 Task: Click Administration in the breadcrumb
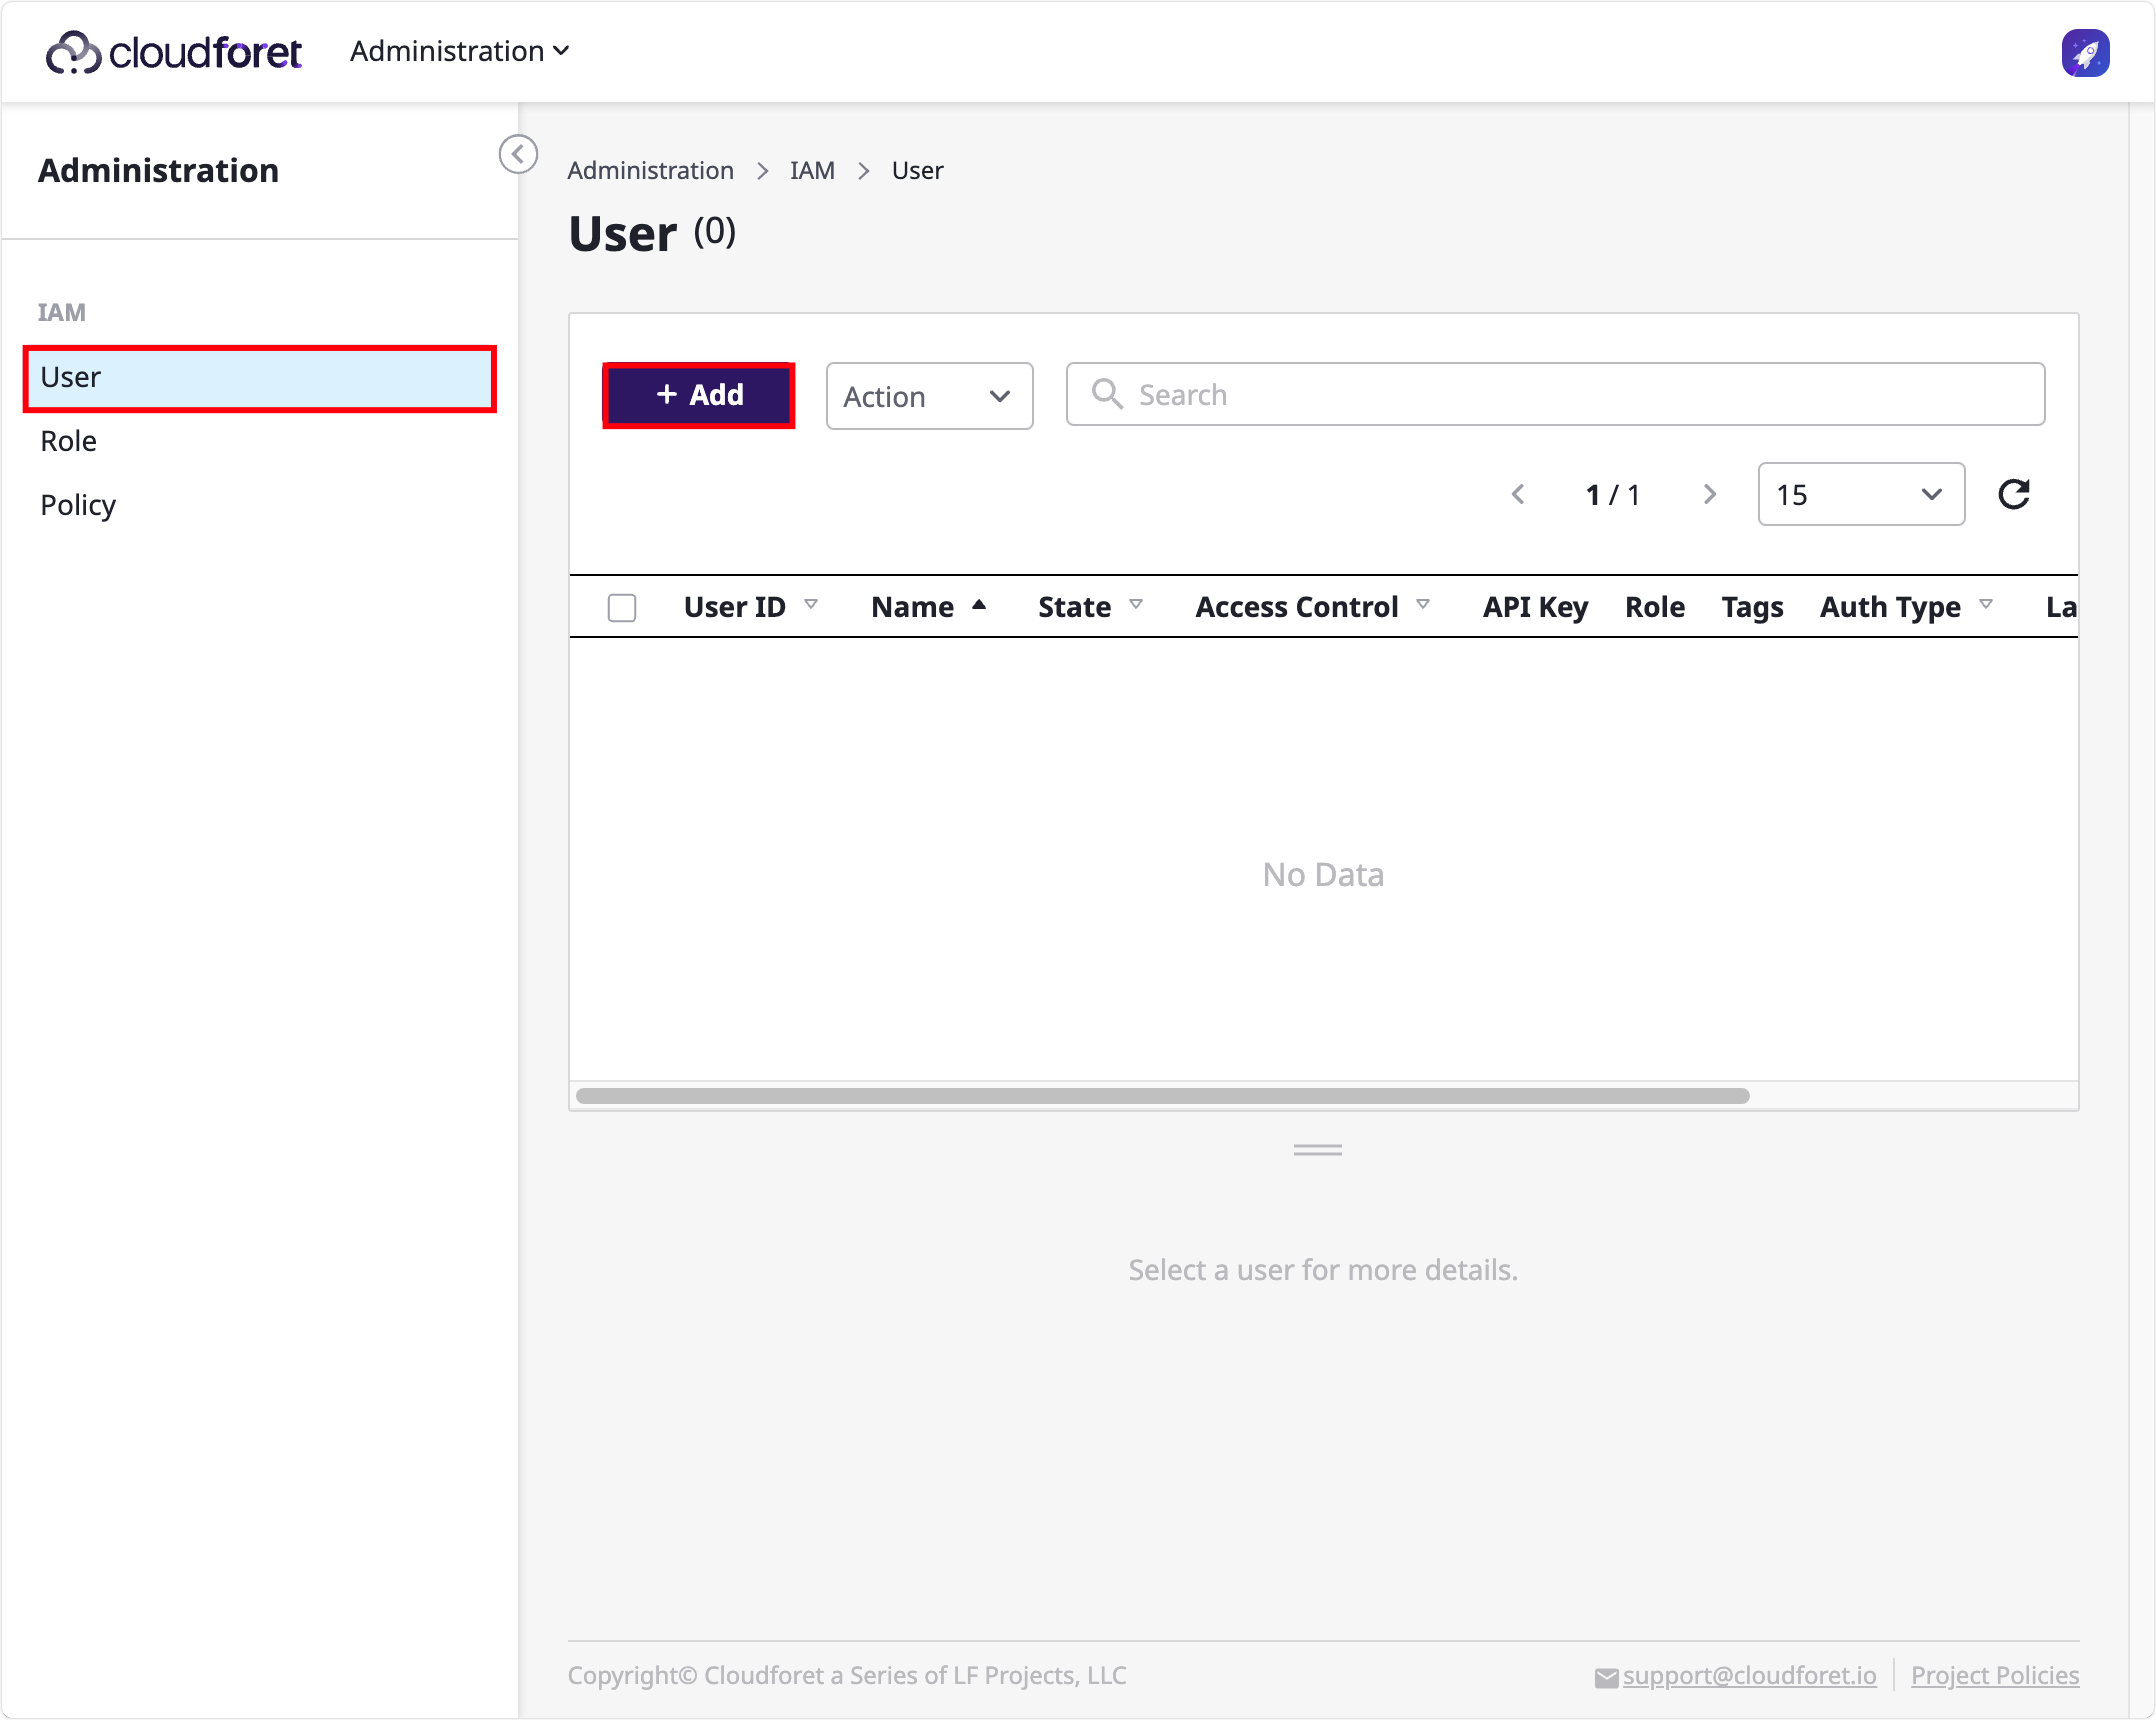click(x=650, y=170)
